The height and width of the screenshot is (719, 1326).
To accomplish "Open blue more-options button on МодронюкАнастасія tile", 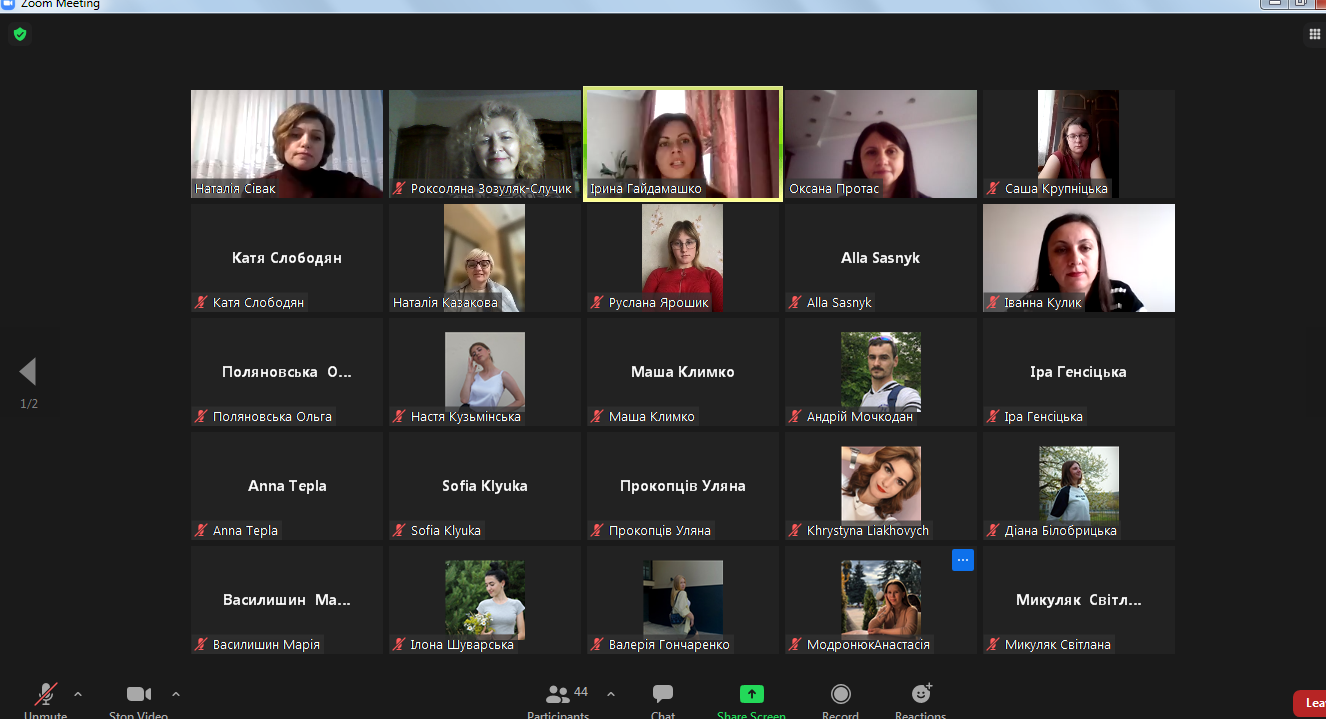I will (x=963, y=560).
